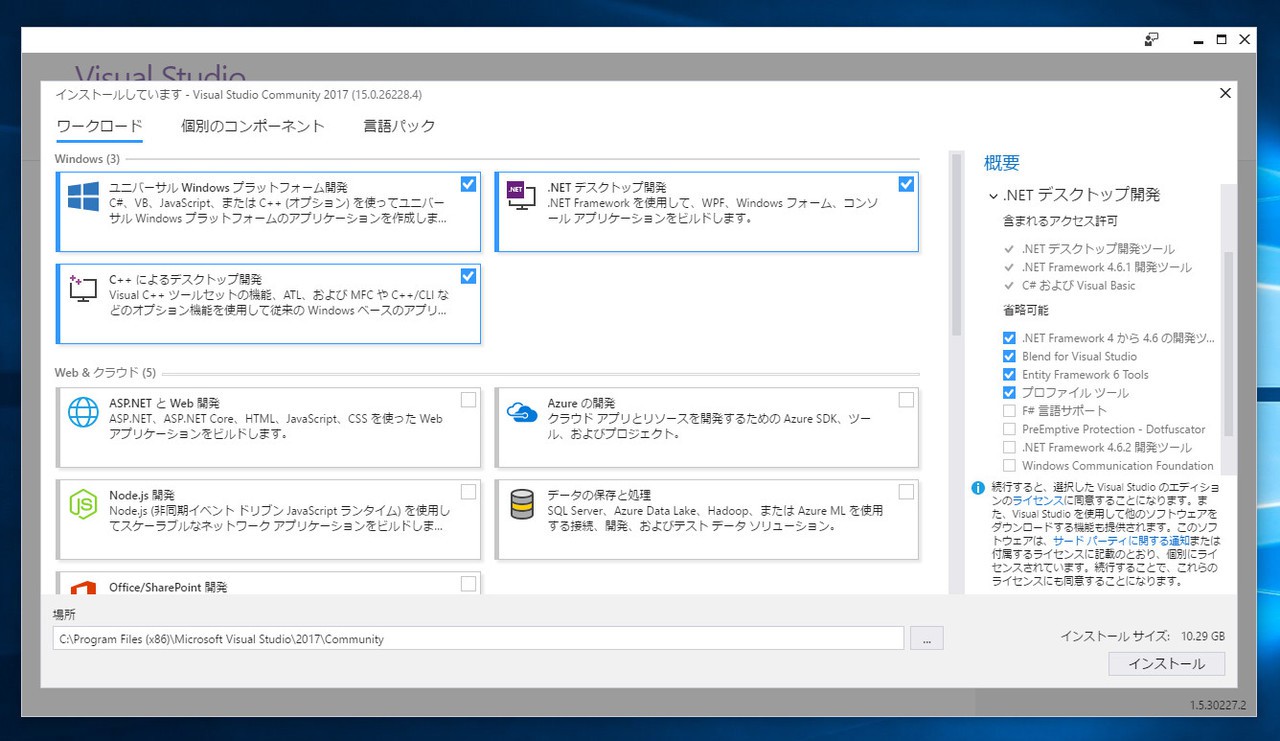Open the ライセンス link

tap(1038, 499)
